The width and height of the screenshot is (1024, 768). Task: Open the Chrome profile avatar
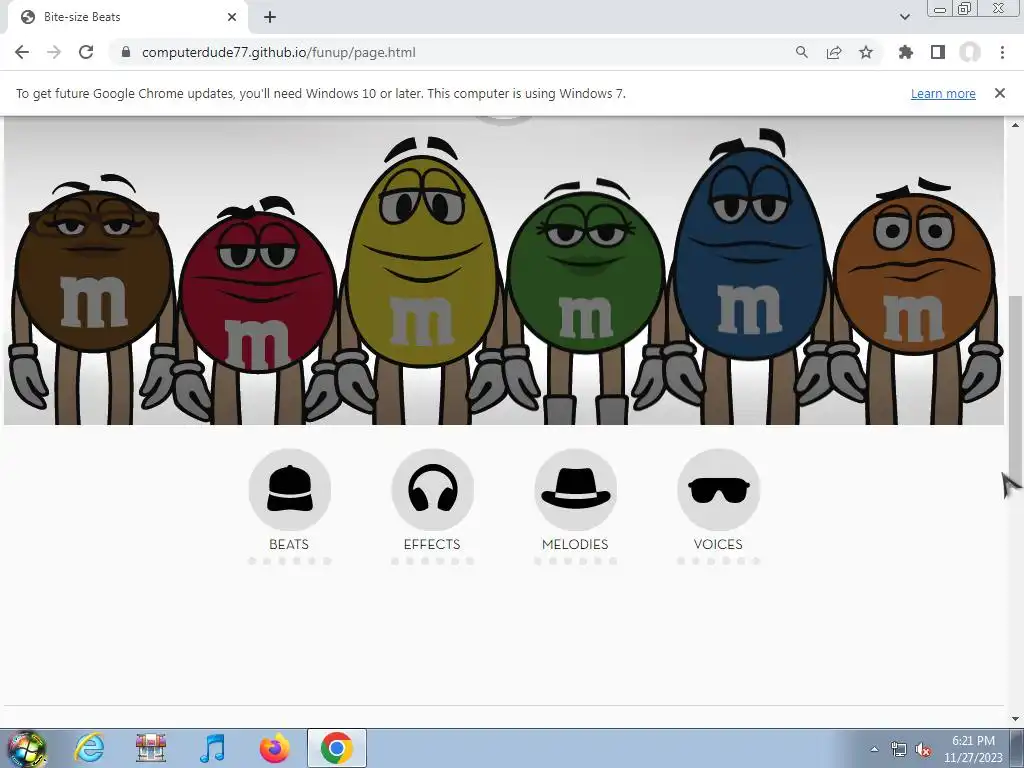[970, 52]
